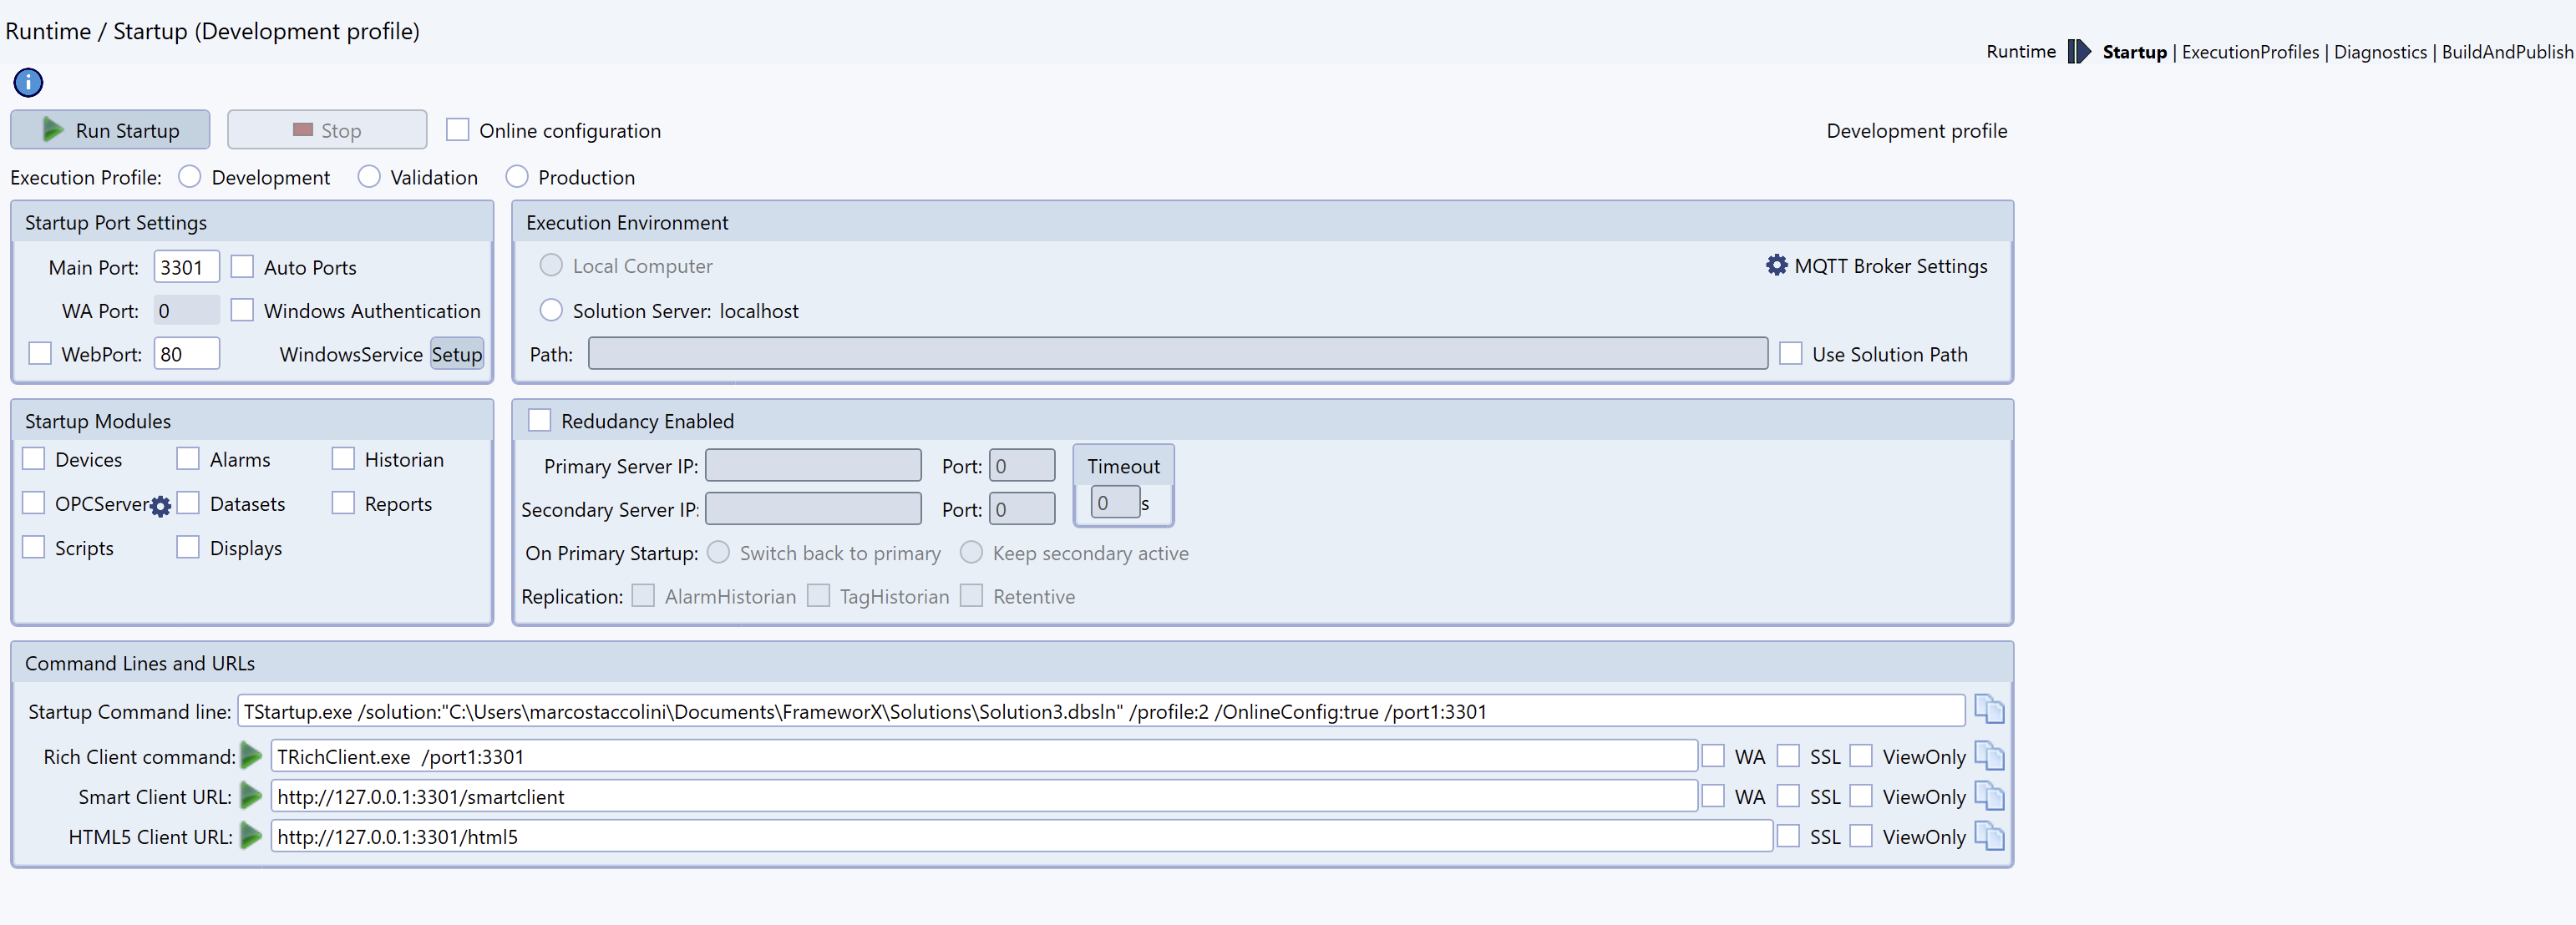Open OPCServer settings gear icon
Viewport: 2576px width, 925px height.
pyautogui.click(x=161, y=506)
